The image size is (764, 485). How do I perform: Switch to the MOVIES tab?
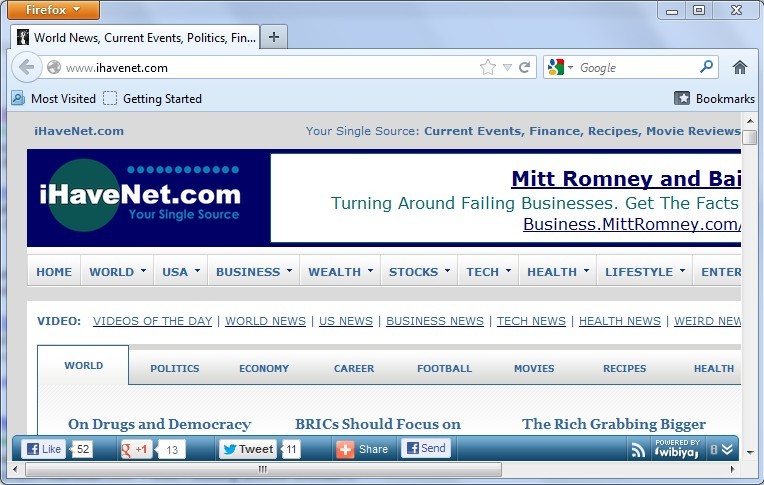click(534, 369)
